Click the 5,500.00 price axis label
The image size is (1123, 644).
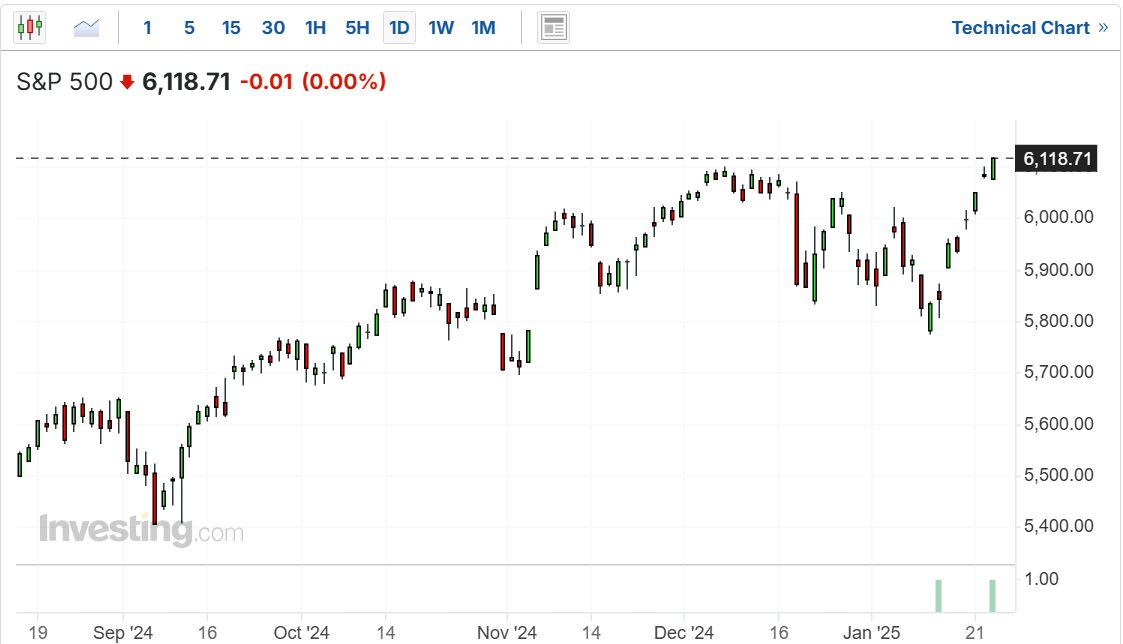coord(1059,475)
